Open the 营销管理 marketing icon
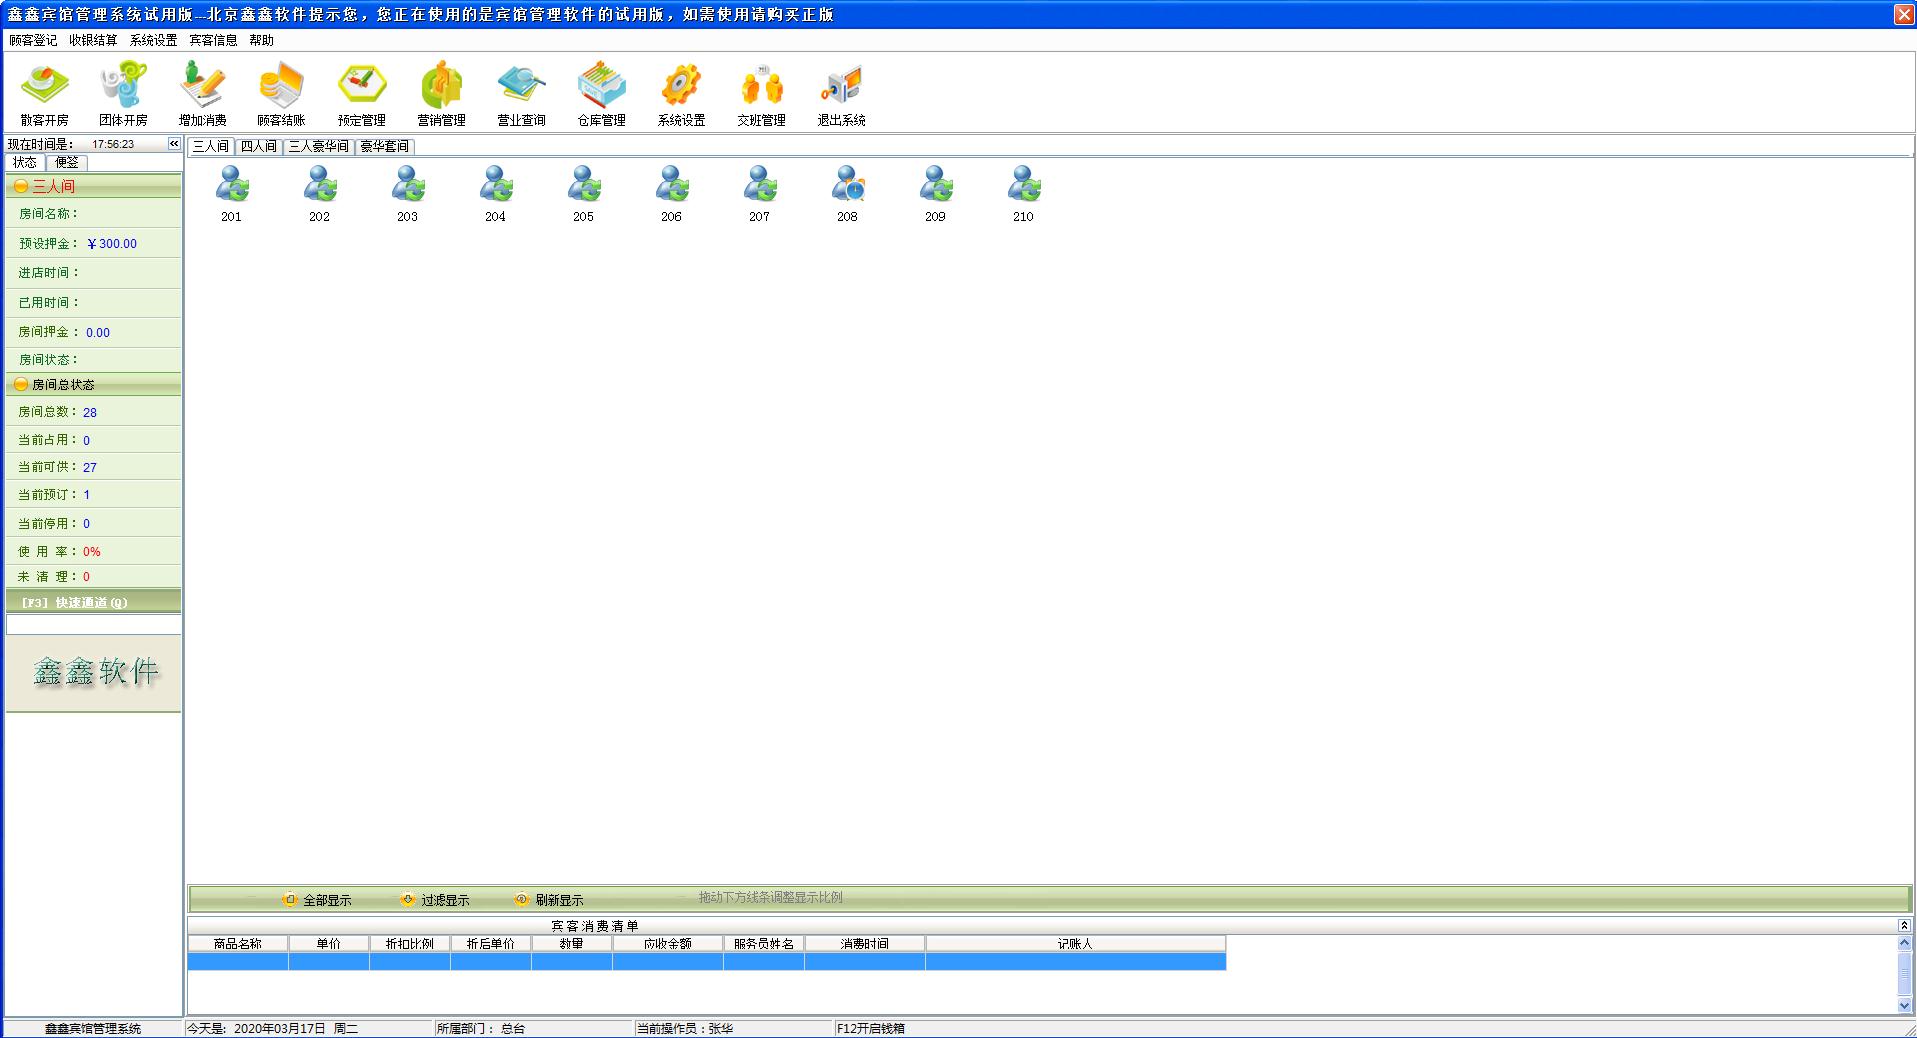The width and height of the screenshot is (1917, 1038). click(x=441, y=94)
